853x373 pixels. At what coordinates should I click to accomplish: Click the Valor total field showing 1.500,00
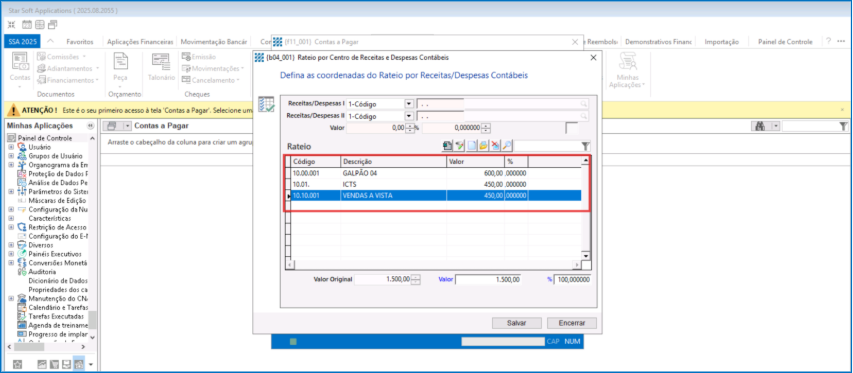[x=488, y=279]
